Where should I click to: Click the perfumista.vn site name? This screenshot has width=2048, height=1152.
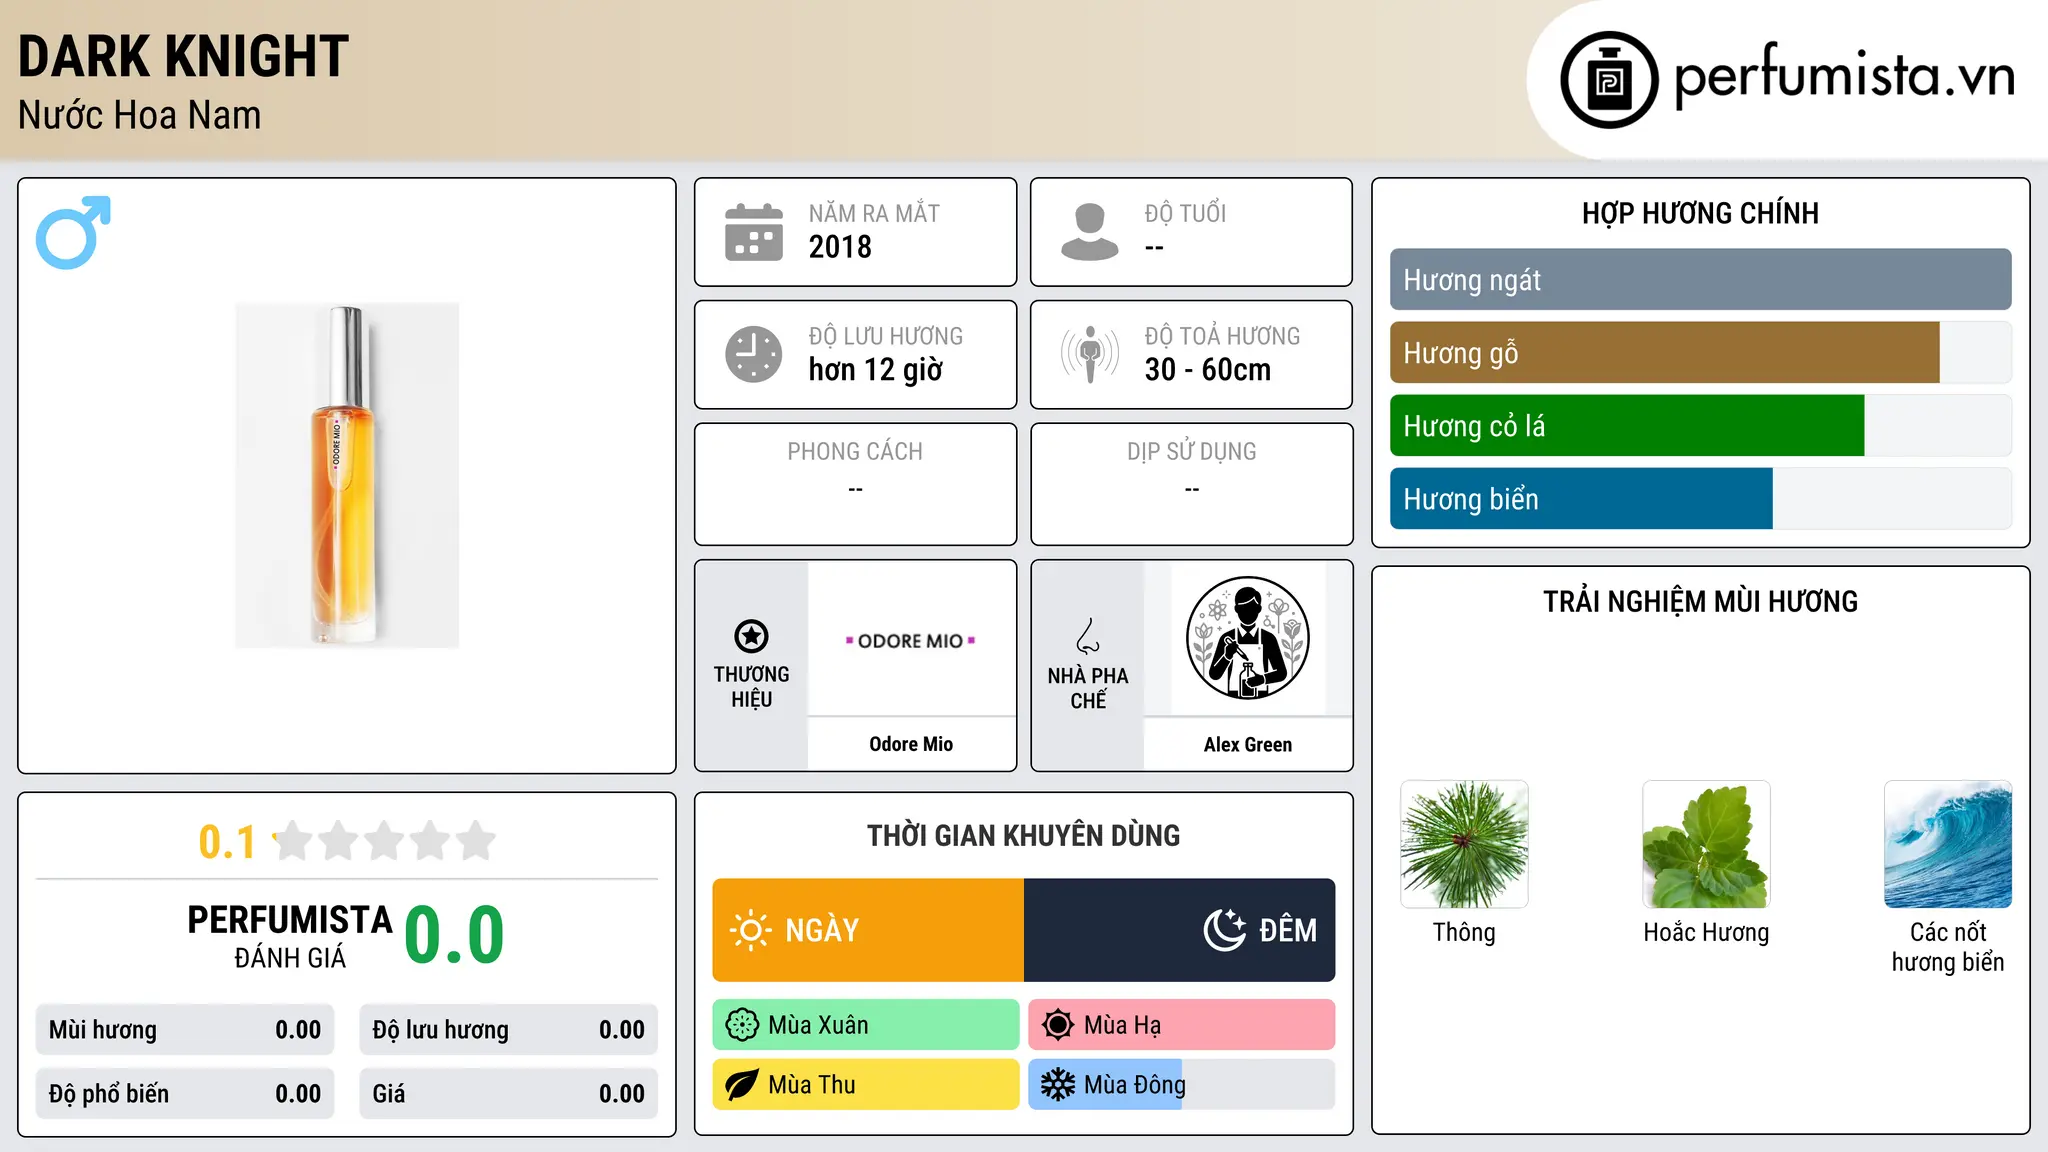(1844, 76)
